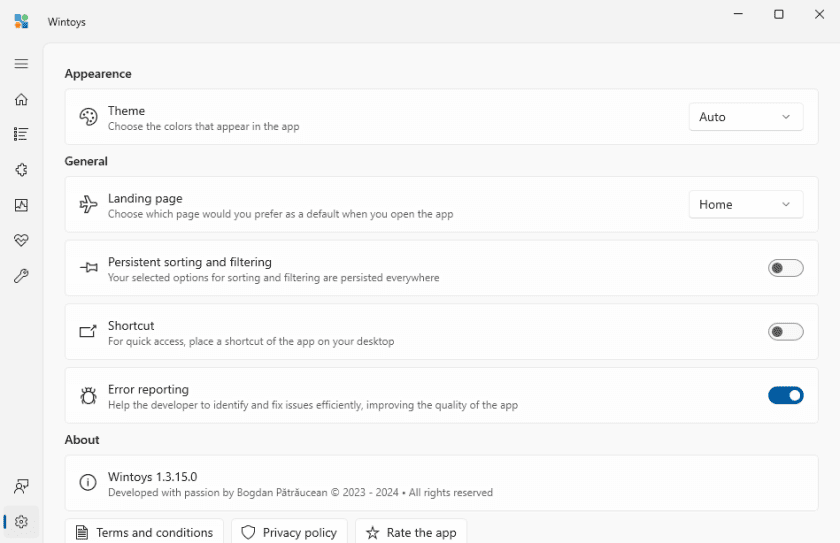The image size is (840, 543).
Task: Open the Theme dropdown set to Auto
Action: (x=746, y=117)
